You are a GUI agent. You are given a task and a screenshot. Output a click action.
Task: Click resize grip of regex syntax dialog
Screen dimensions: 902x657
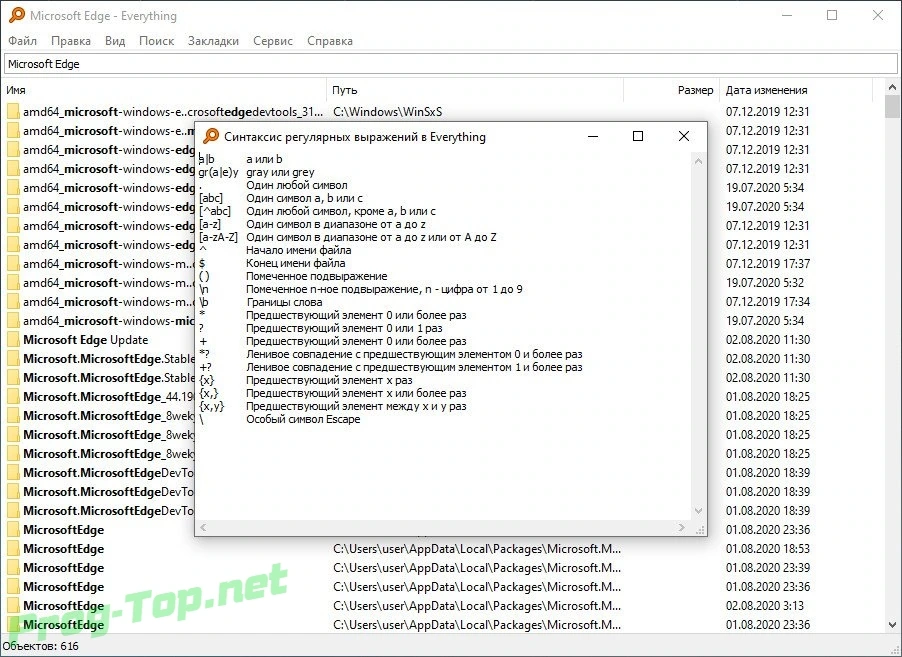click(x=700, y=530)
